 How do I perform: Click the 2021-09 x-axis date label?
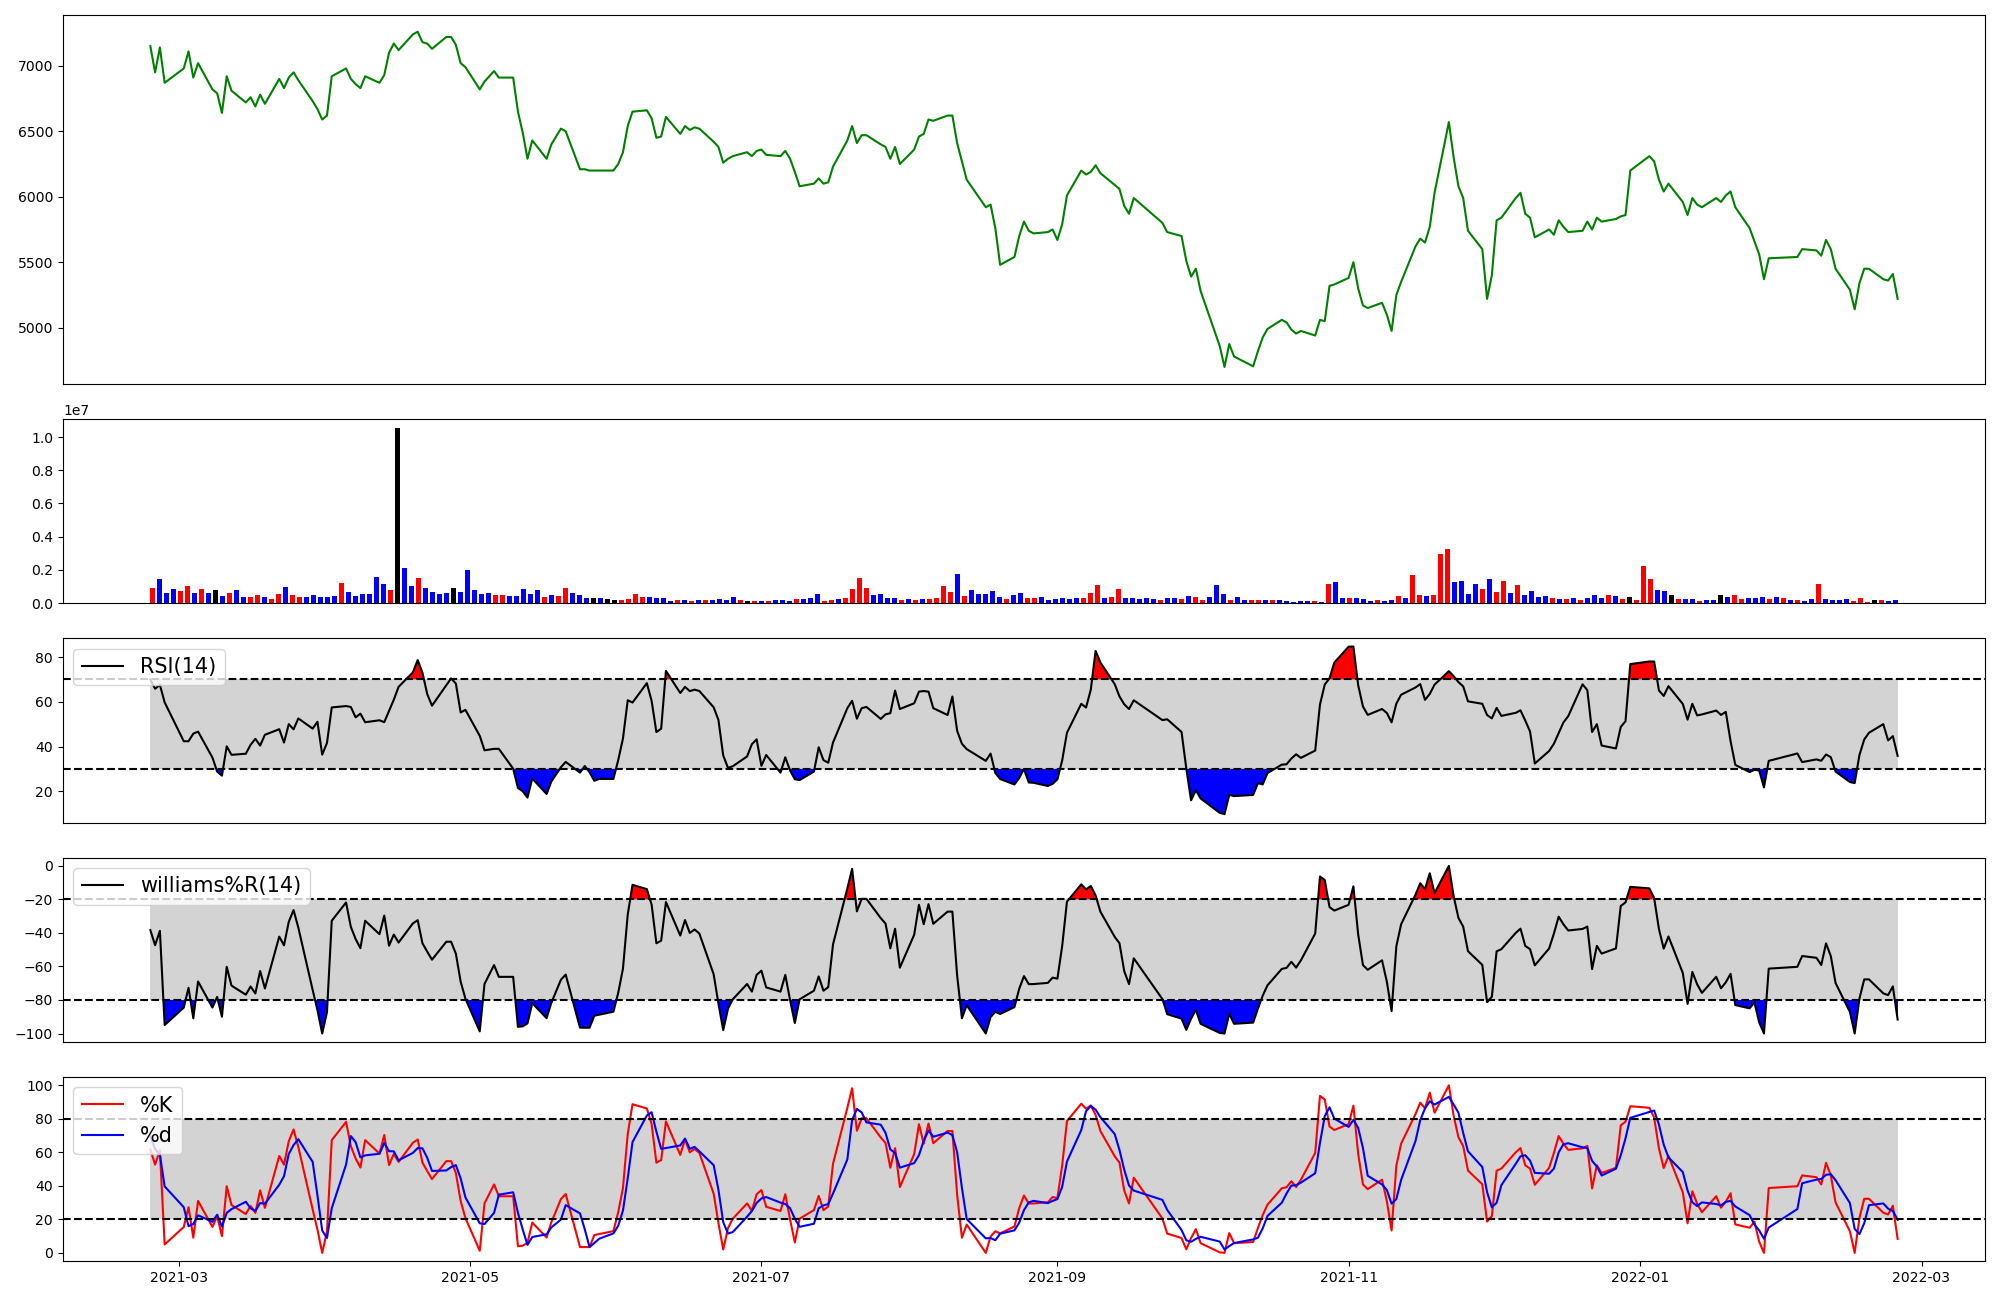[1057, 1277]
